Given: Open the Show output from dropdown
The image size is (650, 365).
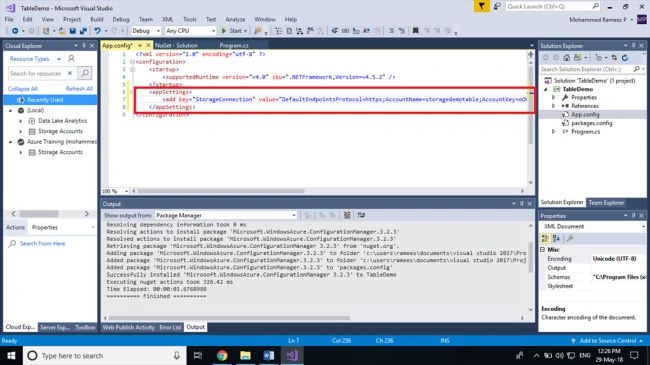Looking at the screenshot, I should [x=226, y=215].
